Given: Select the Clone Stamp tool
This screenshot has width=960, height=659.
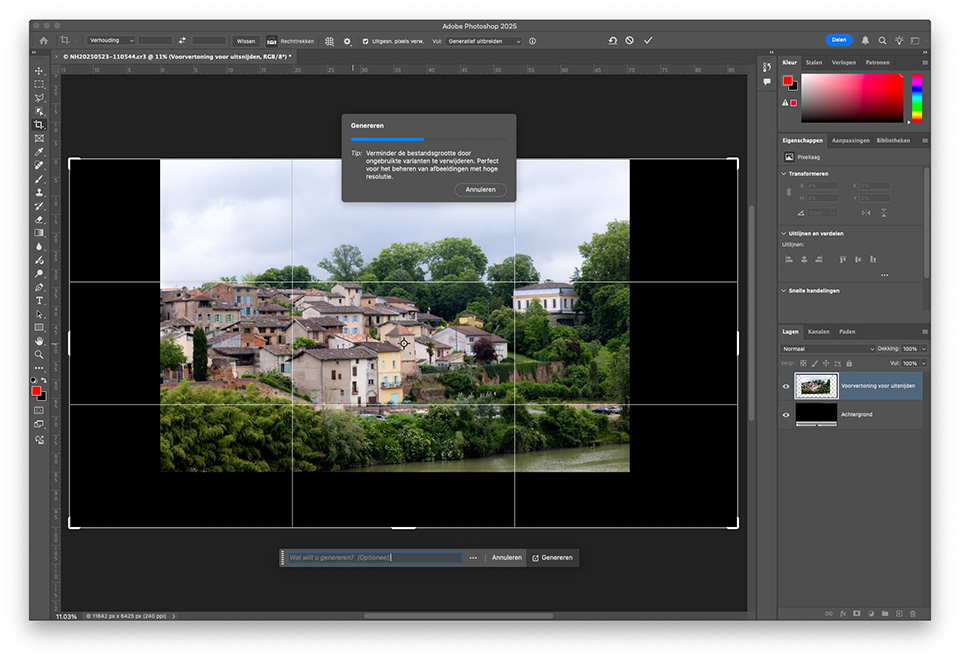Looking at the screenshot, I should [x=39, y=192].
